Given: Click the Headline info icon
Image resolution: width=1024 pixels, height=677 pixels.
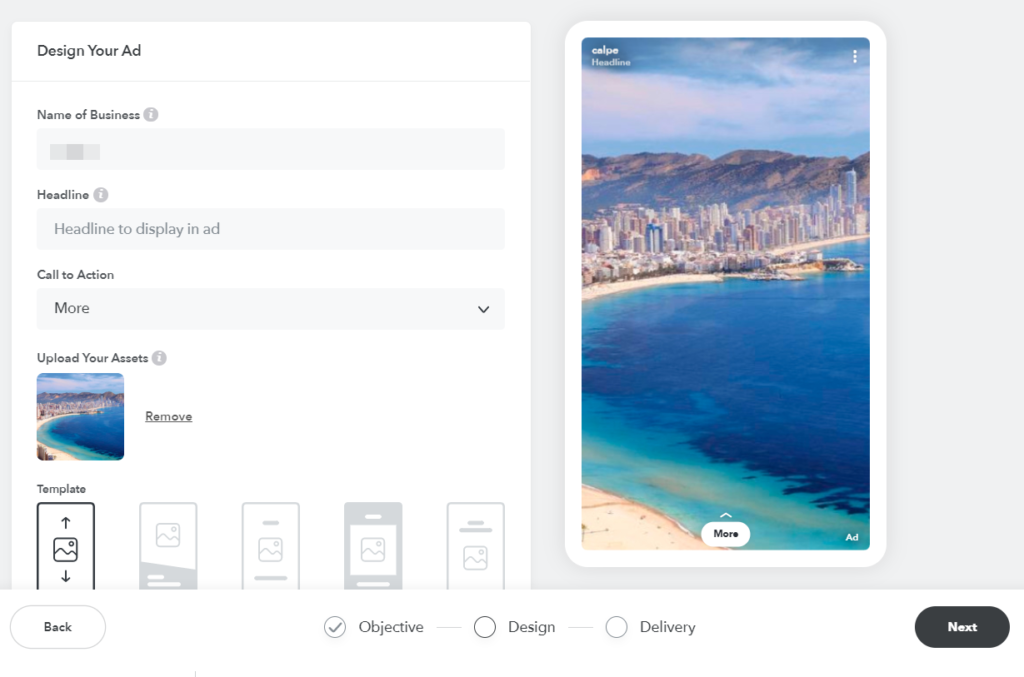Looking at the screenshot, I should click(101, 195).
